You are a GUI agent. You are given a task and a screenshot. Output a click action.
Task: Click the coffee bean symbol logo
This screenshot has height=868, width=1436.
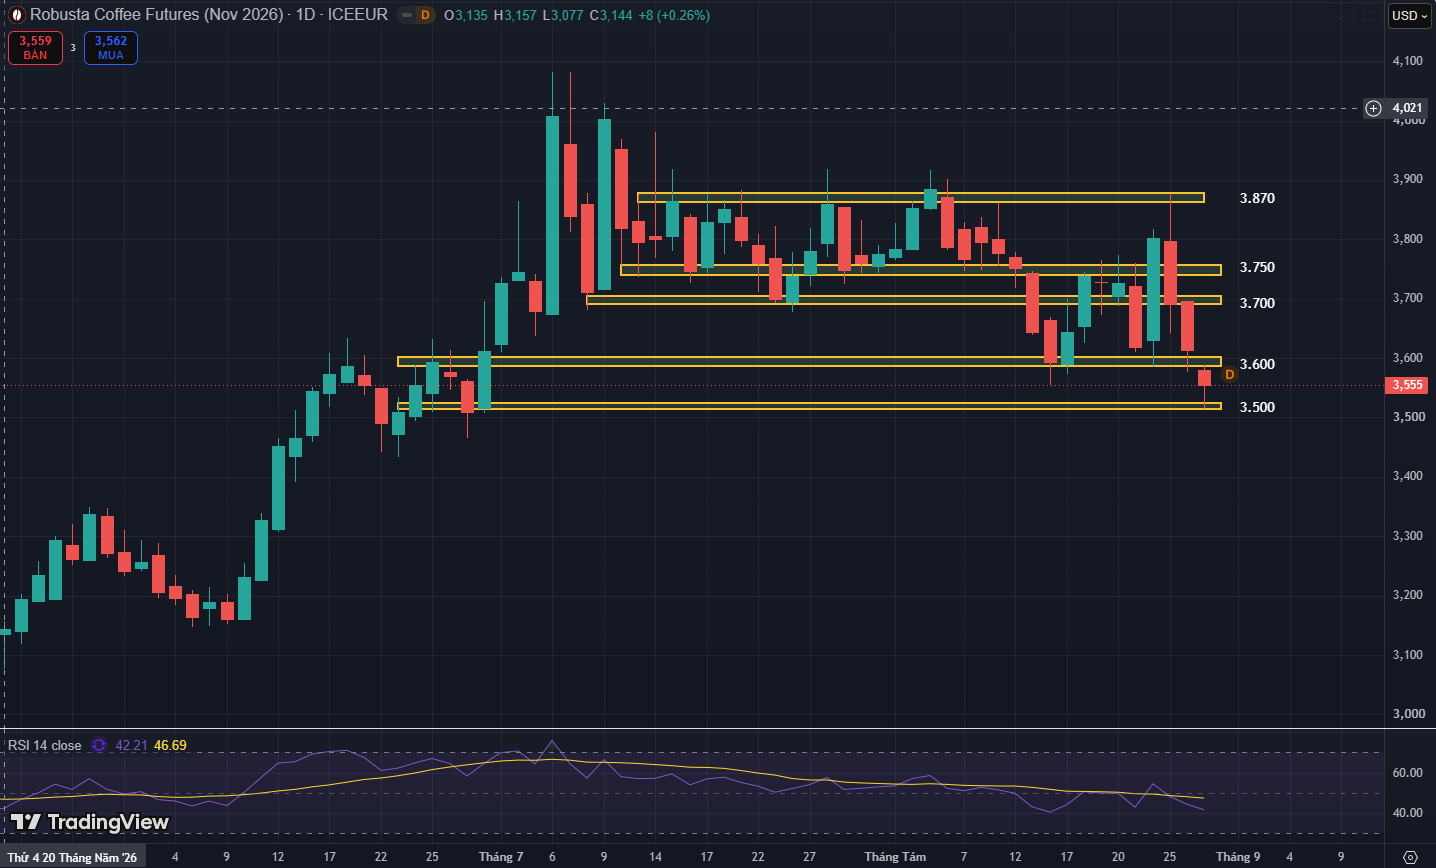click(16, 15)
